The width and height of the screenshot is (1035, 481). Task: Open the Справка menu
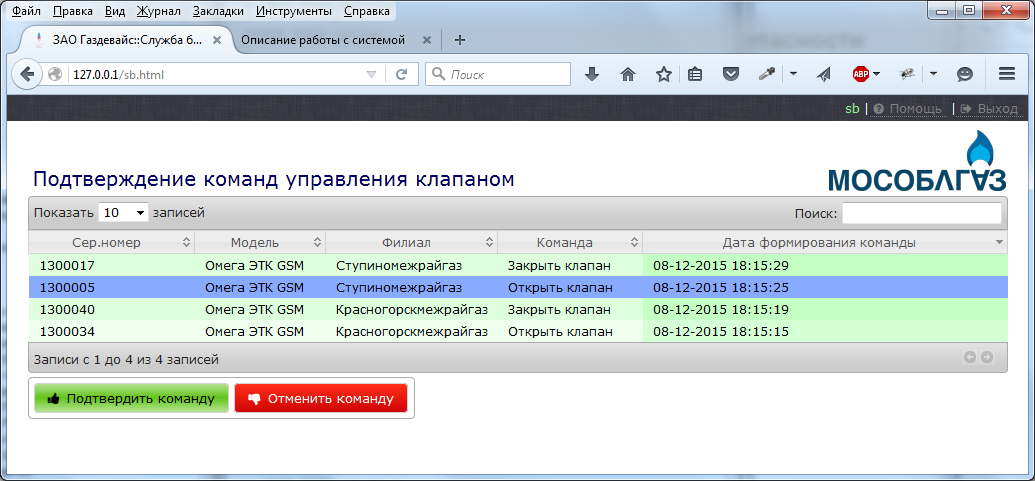pos(366,11)
